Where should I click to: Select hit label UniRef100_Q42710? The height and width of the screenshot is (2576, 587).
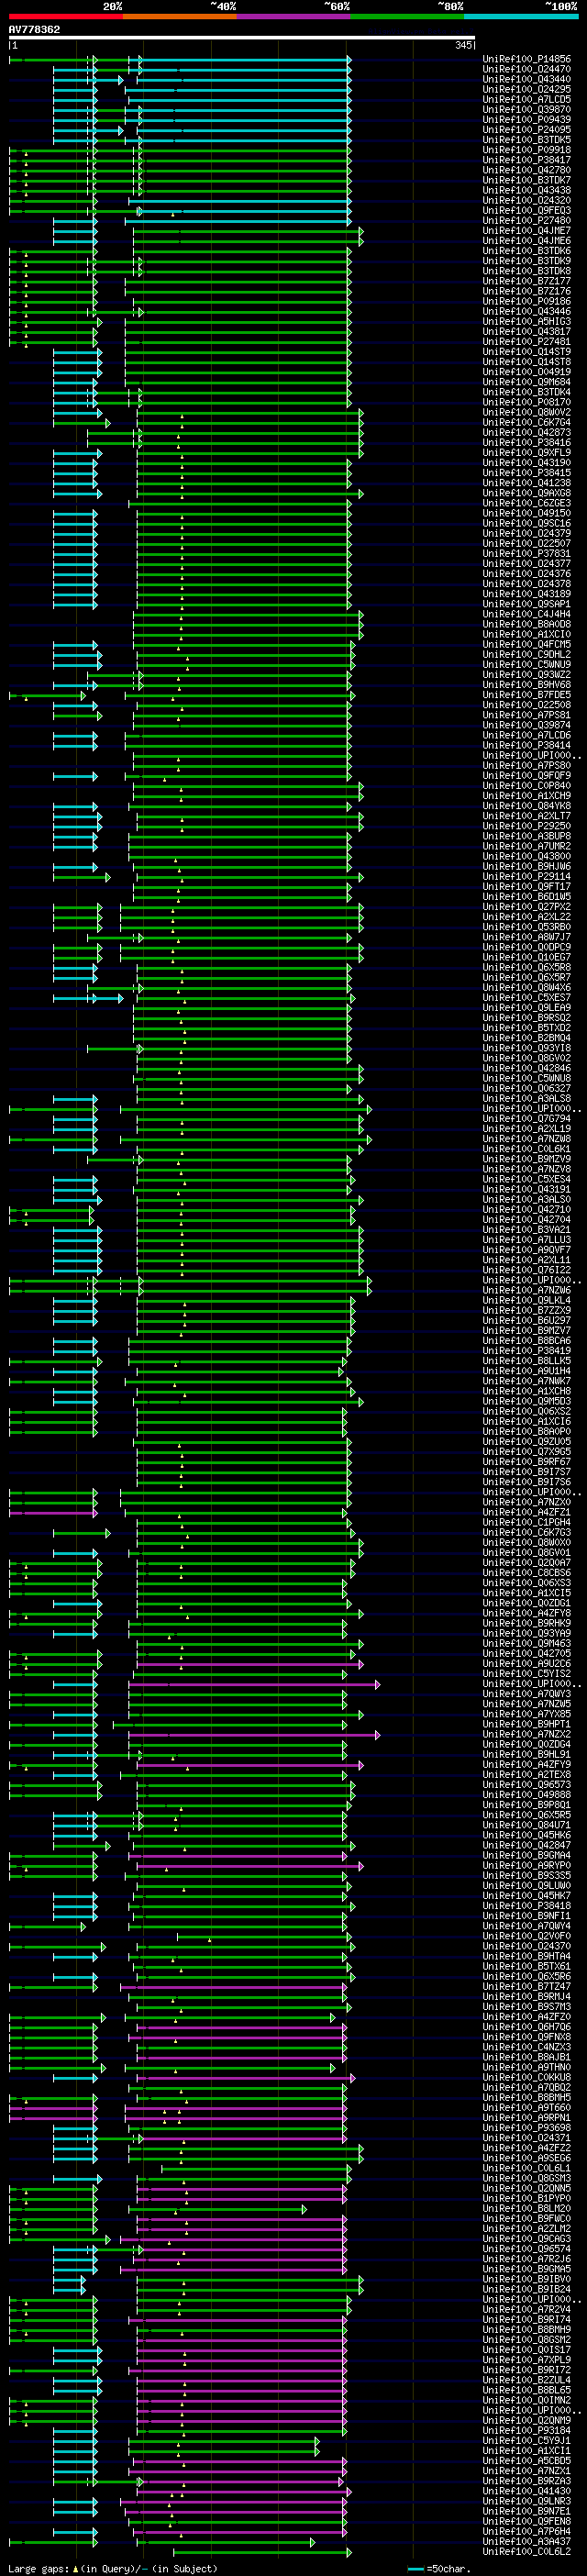527,1209
